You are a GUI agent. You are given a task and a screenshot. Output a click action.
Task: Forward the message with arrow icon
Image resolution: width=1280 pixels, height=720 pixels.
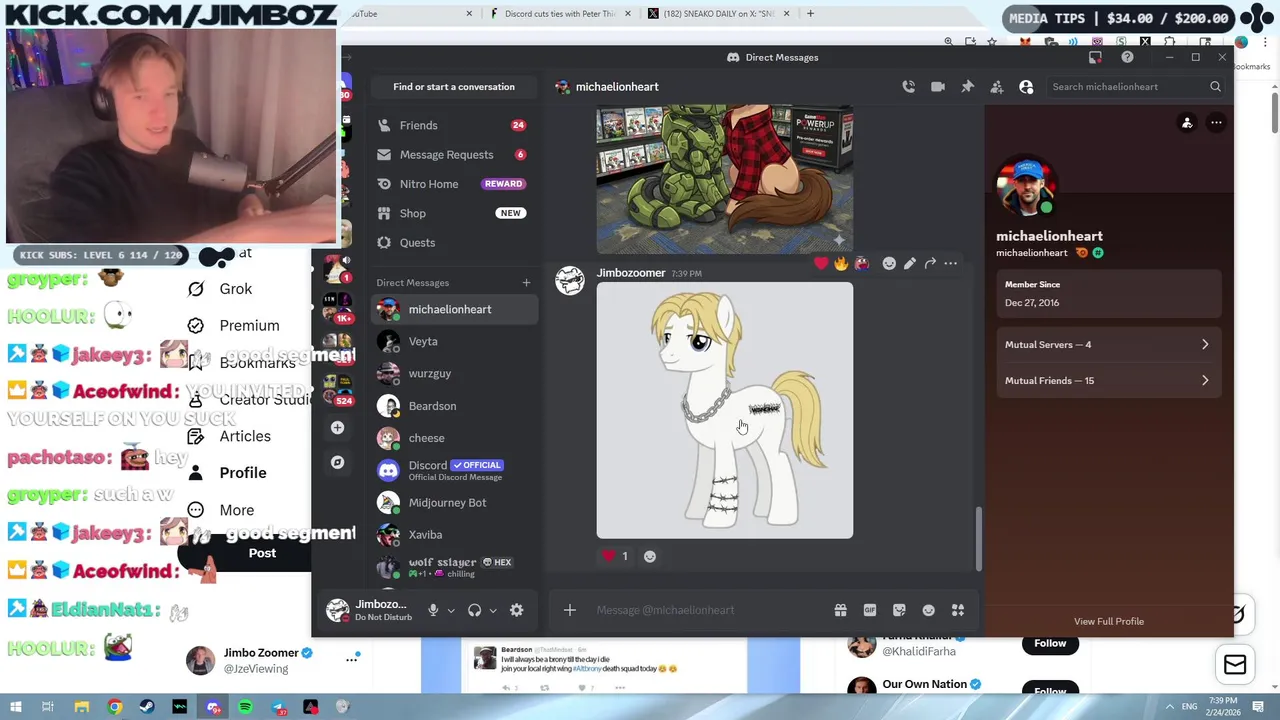point(930,263)
